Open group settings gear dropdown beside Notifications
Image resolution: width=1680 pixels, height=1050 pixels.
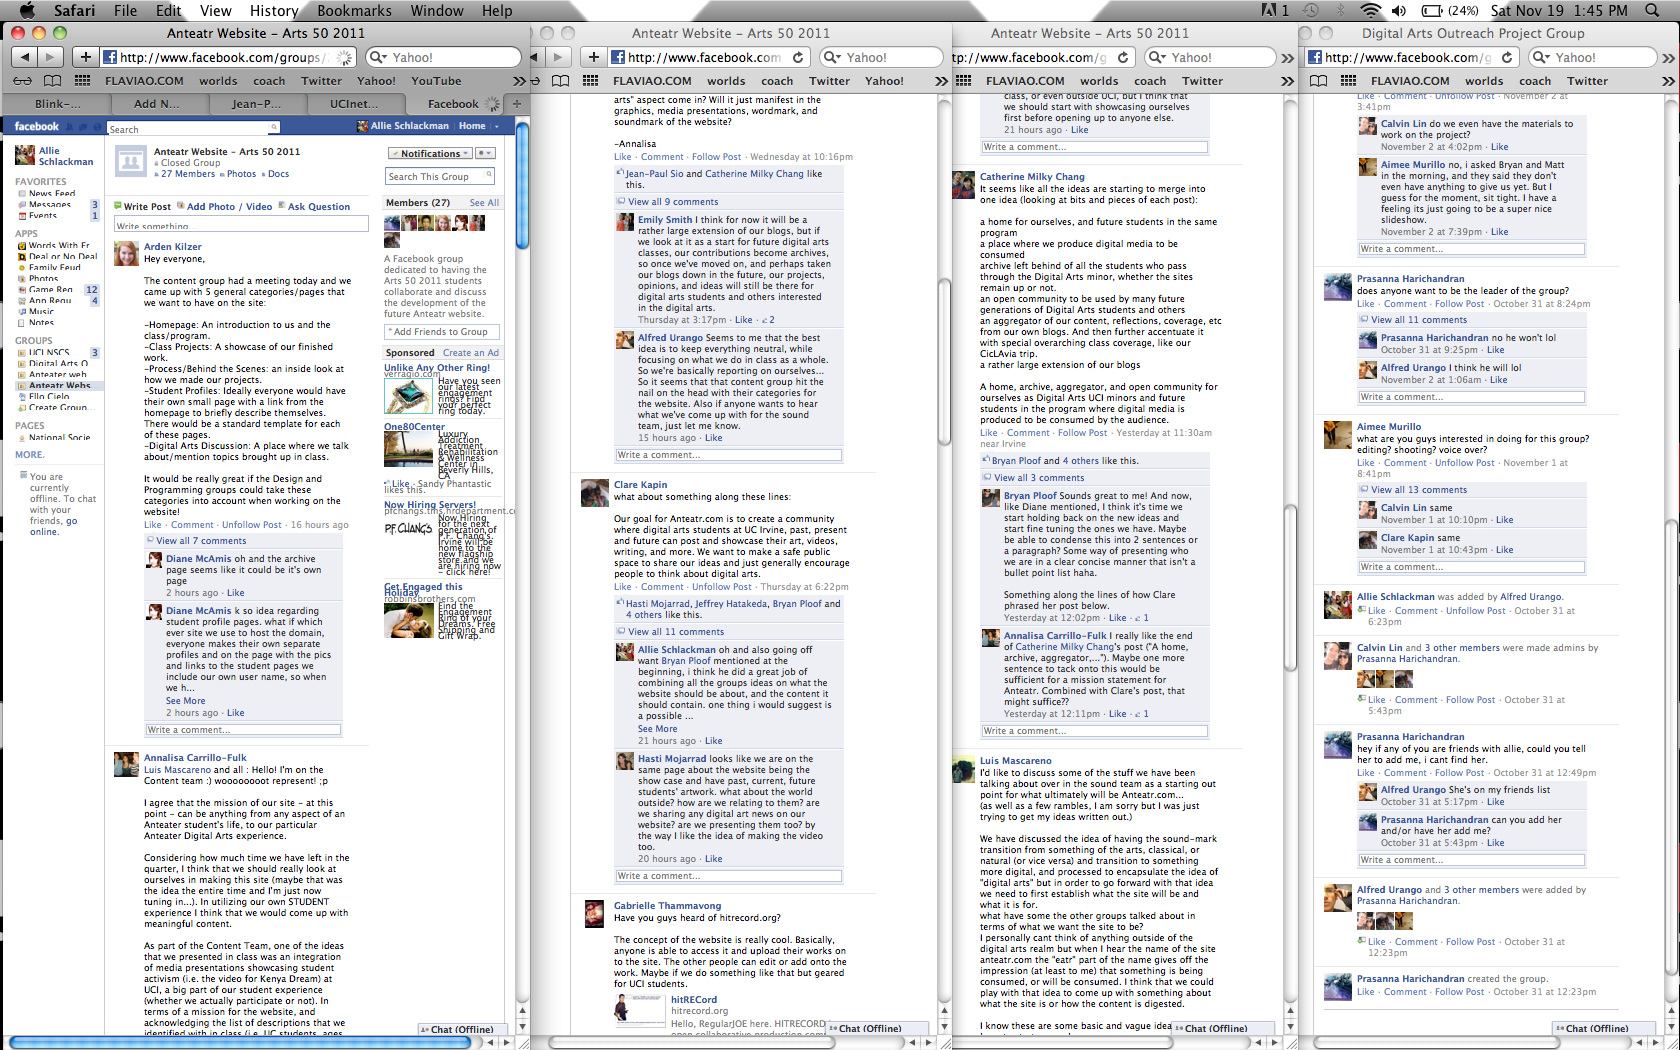(x=485, y=153)
